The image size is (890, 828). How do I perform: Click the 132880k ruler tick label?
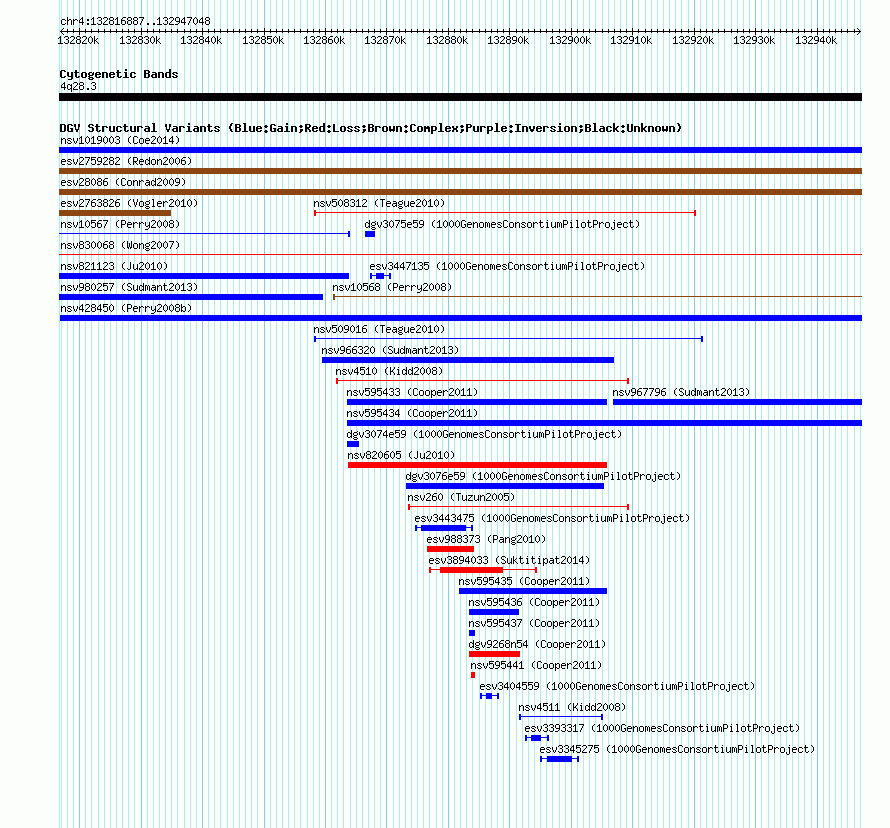point(447,40)
